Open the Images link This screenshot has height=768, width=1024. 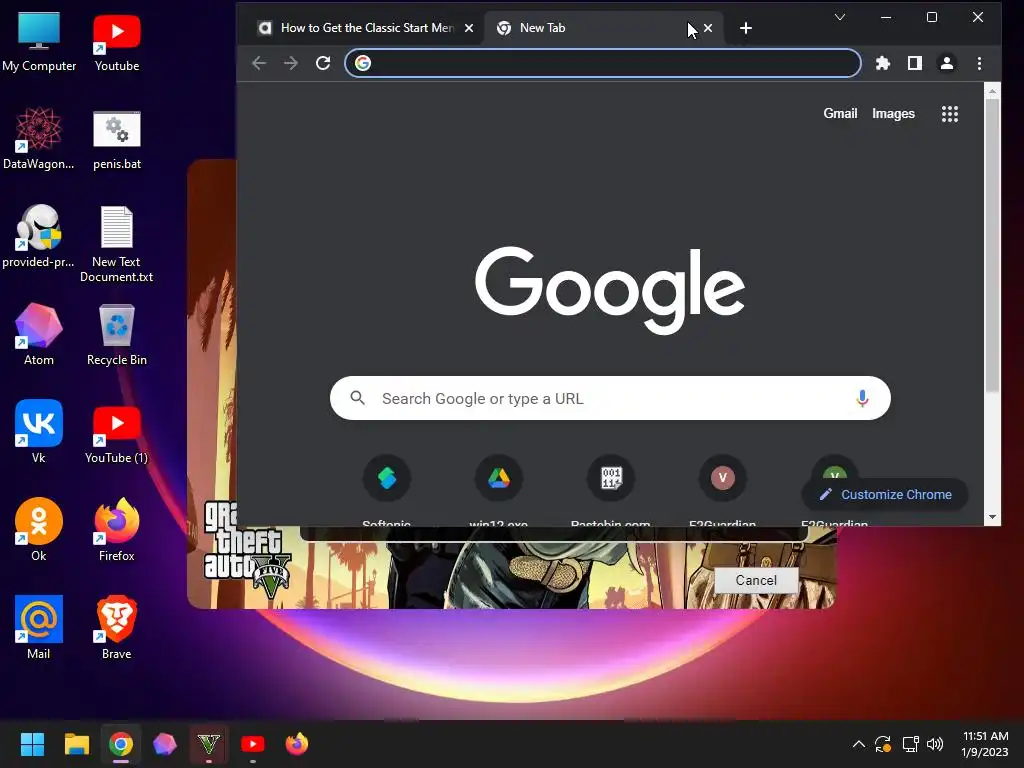(893, 114)
